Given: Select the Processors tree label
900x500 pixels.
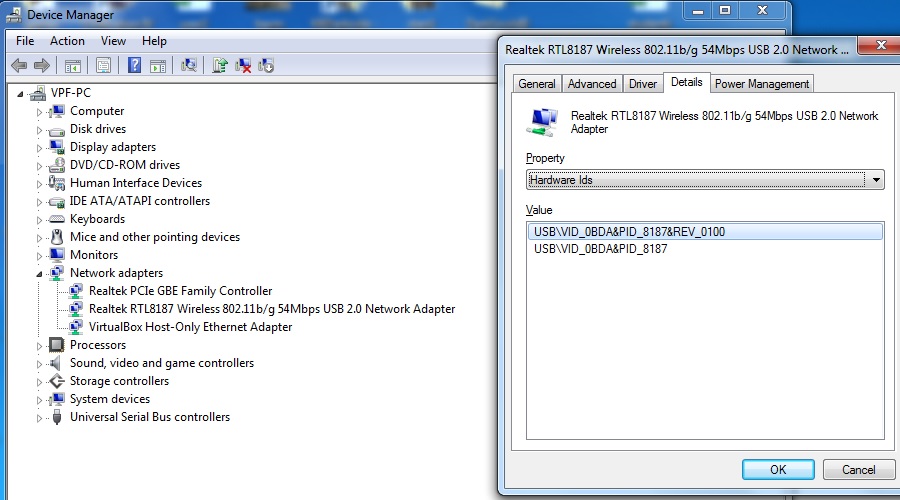Looking at the screenshot, I should 98,345.
